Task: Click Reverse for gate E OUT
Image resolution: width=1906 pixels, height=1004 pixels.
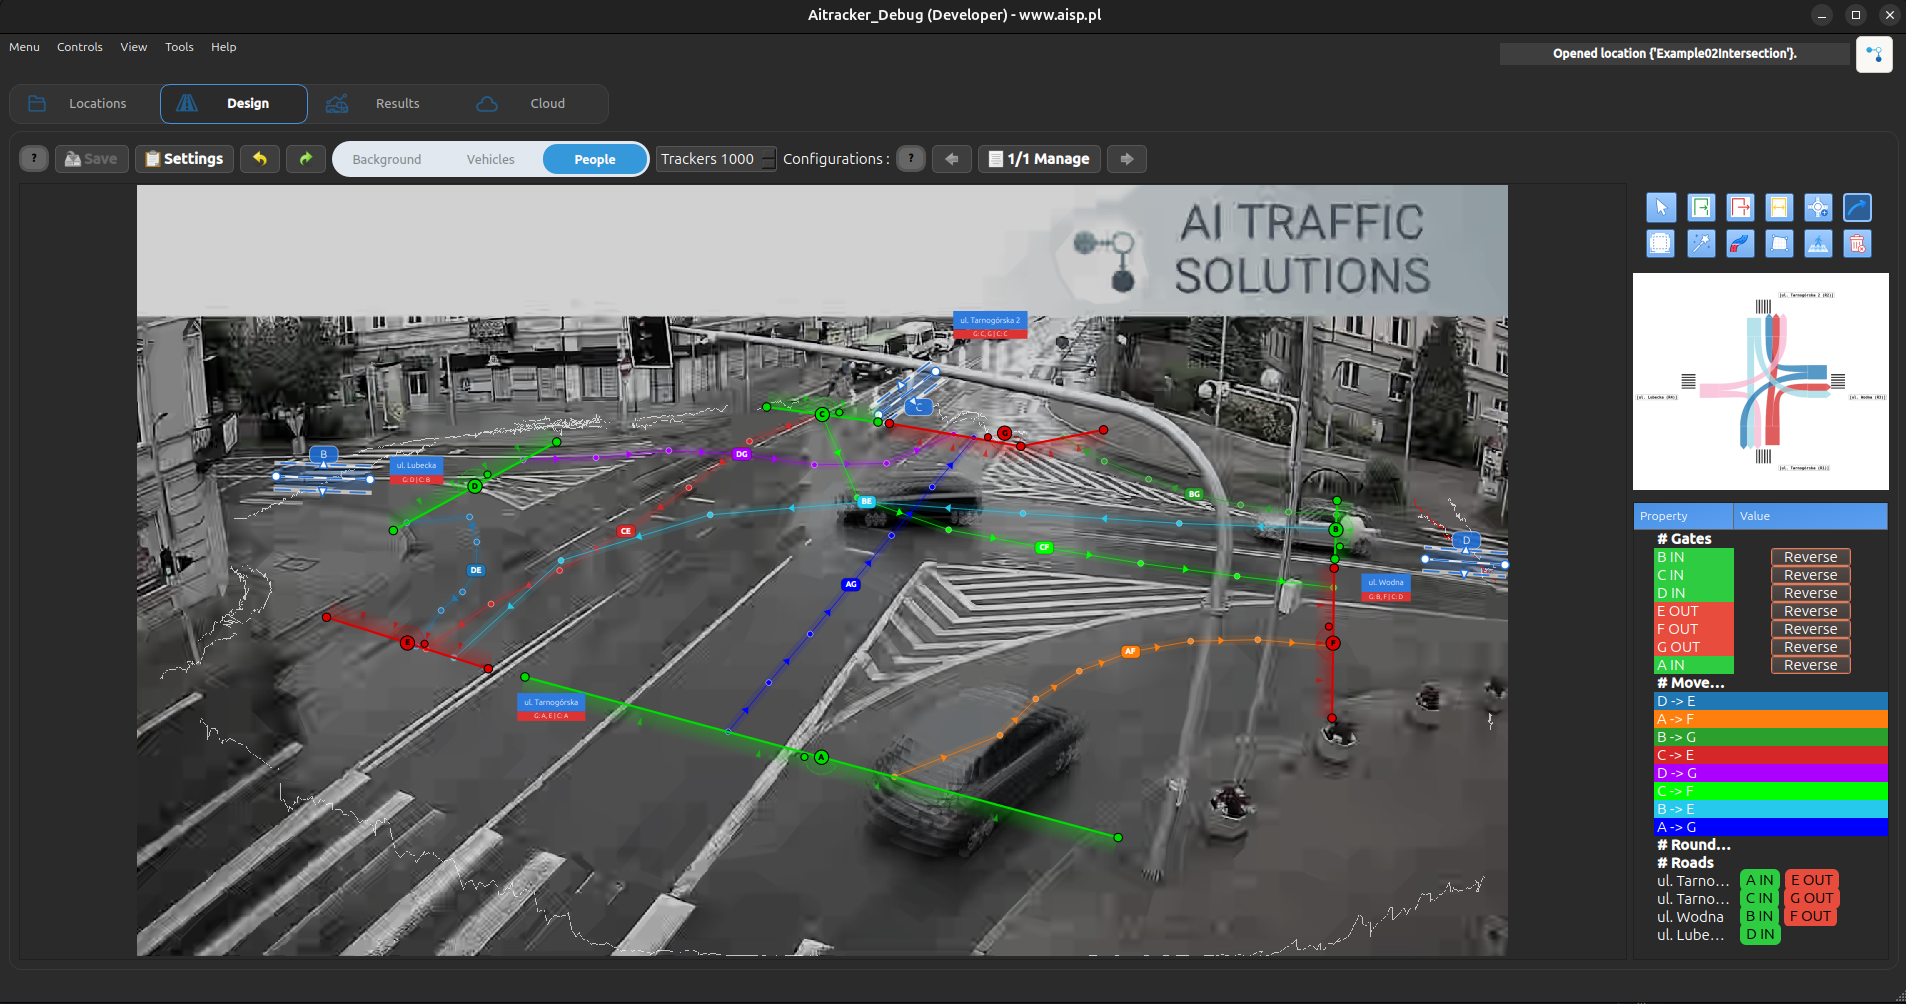Action: pyautogui.click(x=1810, y=611)
